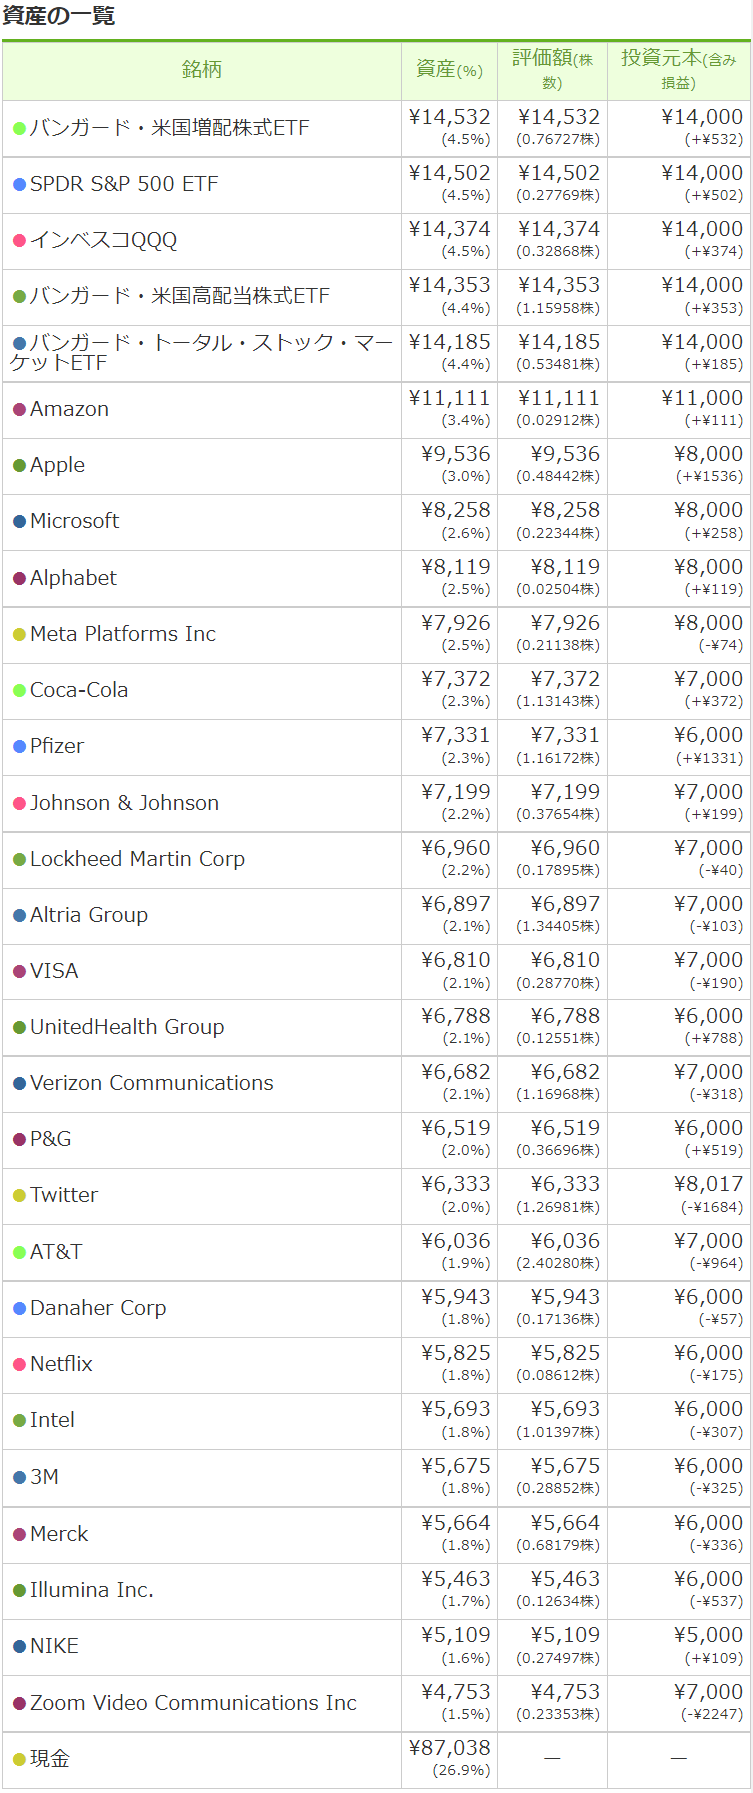The height and width of the screenshot is (1793, 753).
Task: Select Johnson & Johnson in the list
Action: tap(376, 803)
